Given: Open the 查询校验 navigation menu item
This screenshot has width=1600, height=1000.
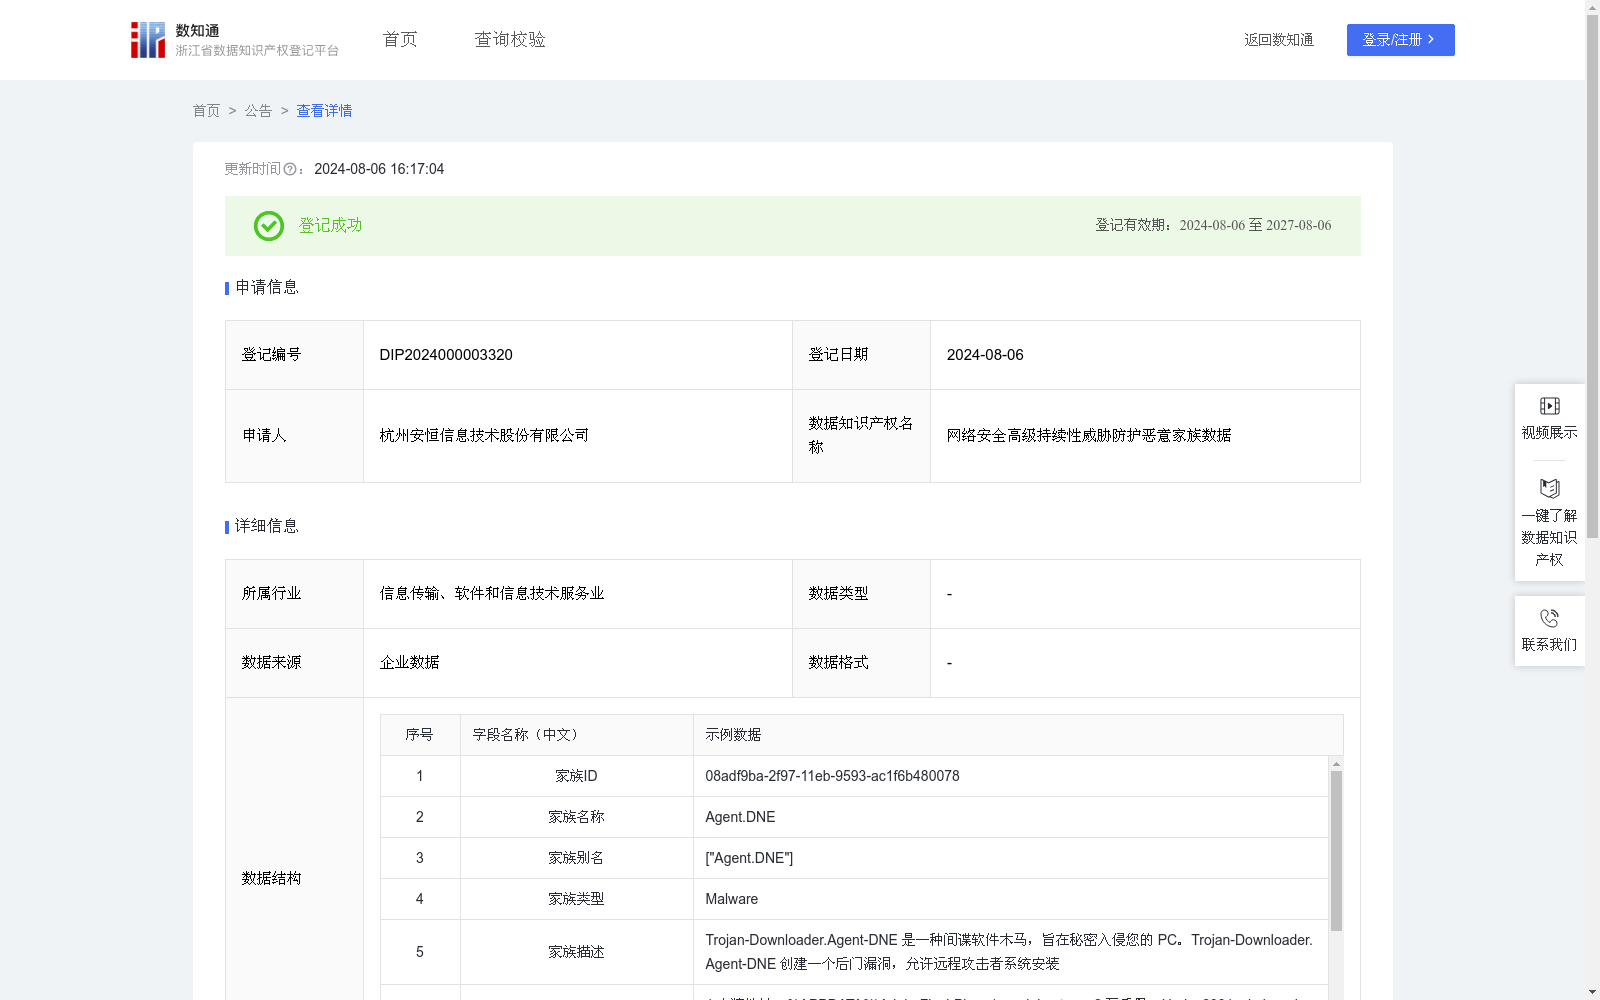Looking at the screenshot, I should click(510, 39).
